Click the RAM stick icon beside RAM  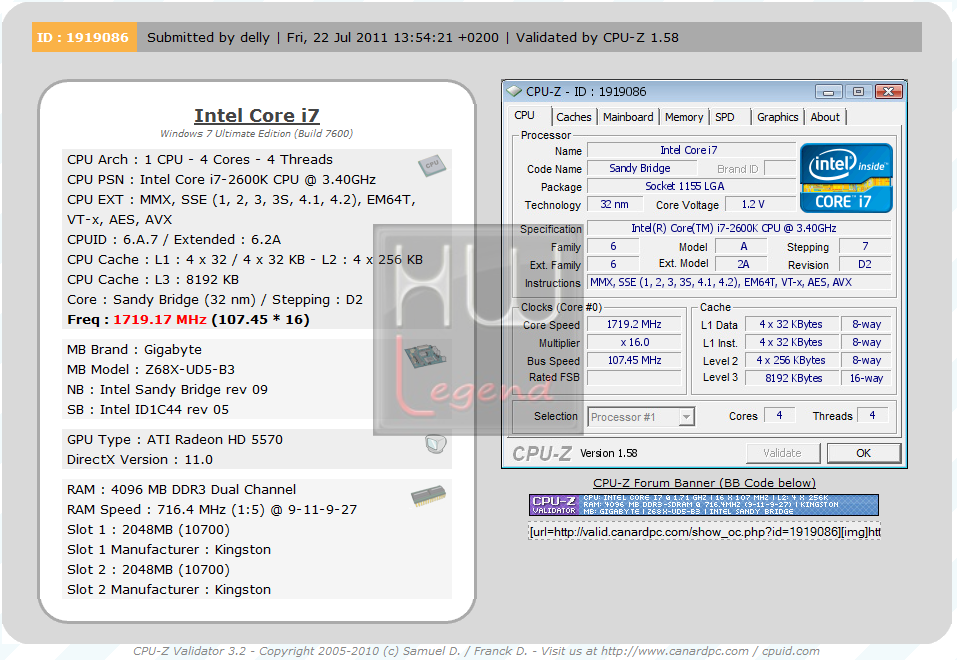pos(428,496)
